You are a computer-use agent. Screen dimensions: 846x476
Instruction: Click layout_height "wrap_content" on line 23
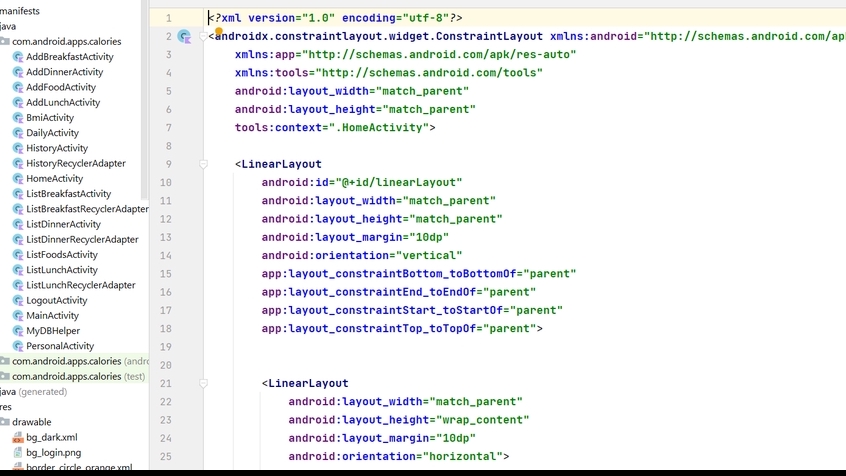pyautogui.click(x=482, y=420)
